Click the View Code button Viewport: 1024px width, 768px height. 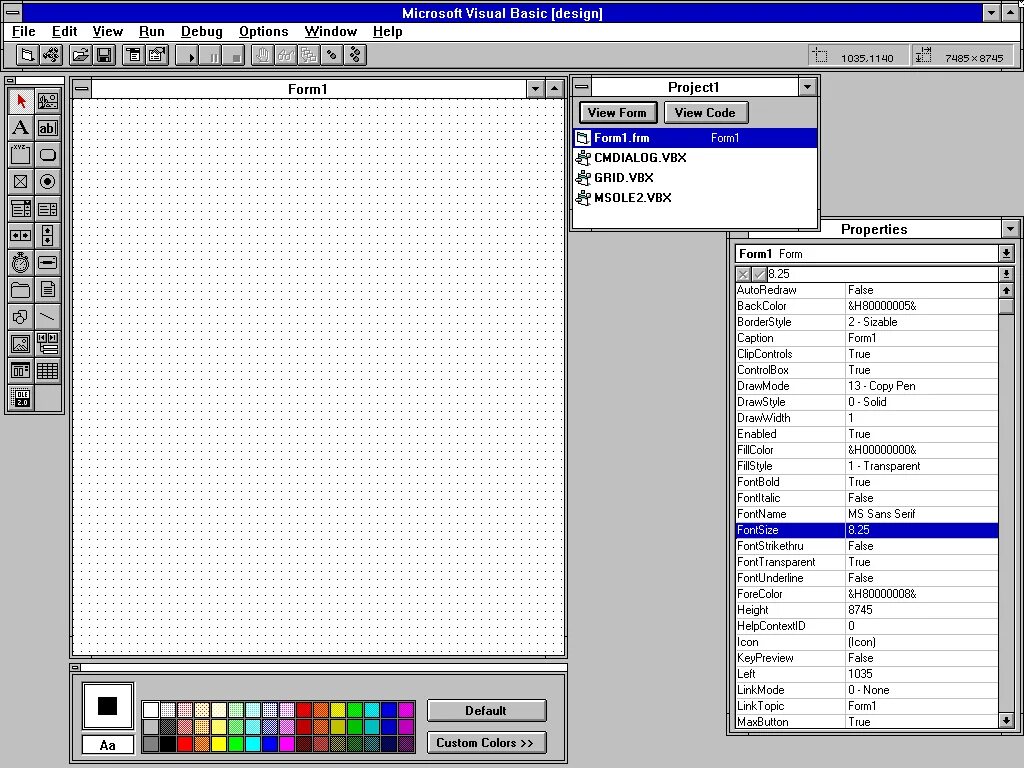click(x=705, y=112)
